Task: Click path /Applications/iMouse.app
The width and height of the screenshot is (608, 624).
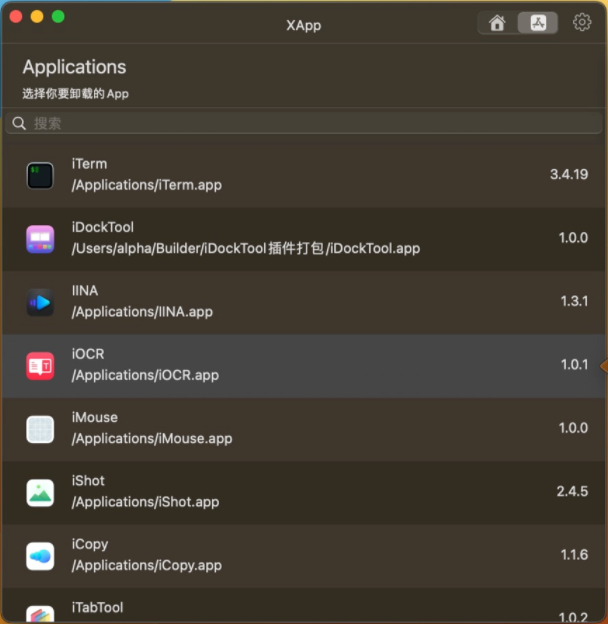Action: tap(152, 439)
